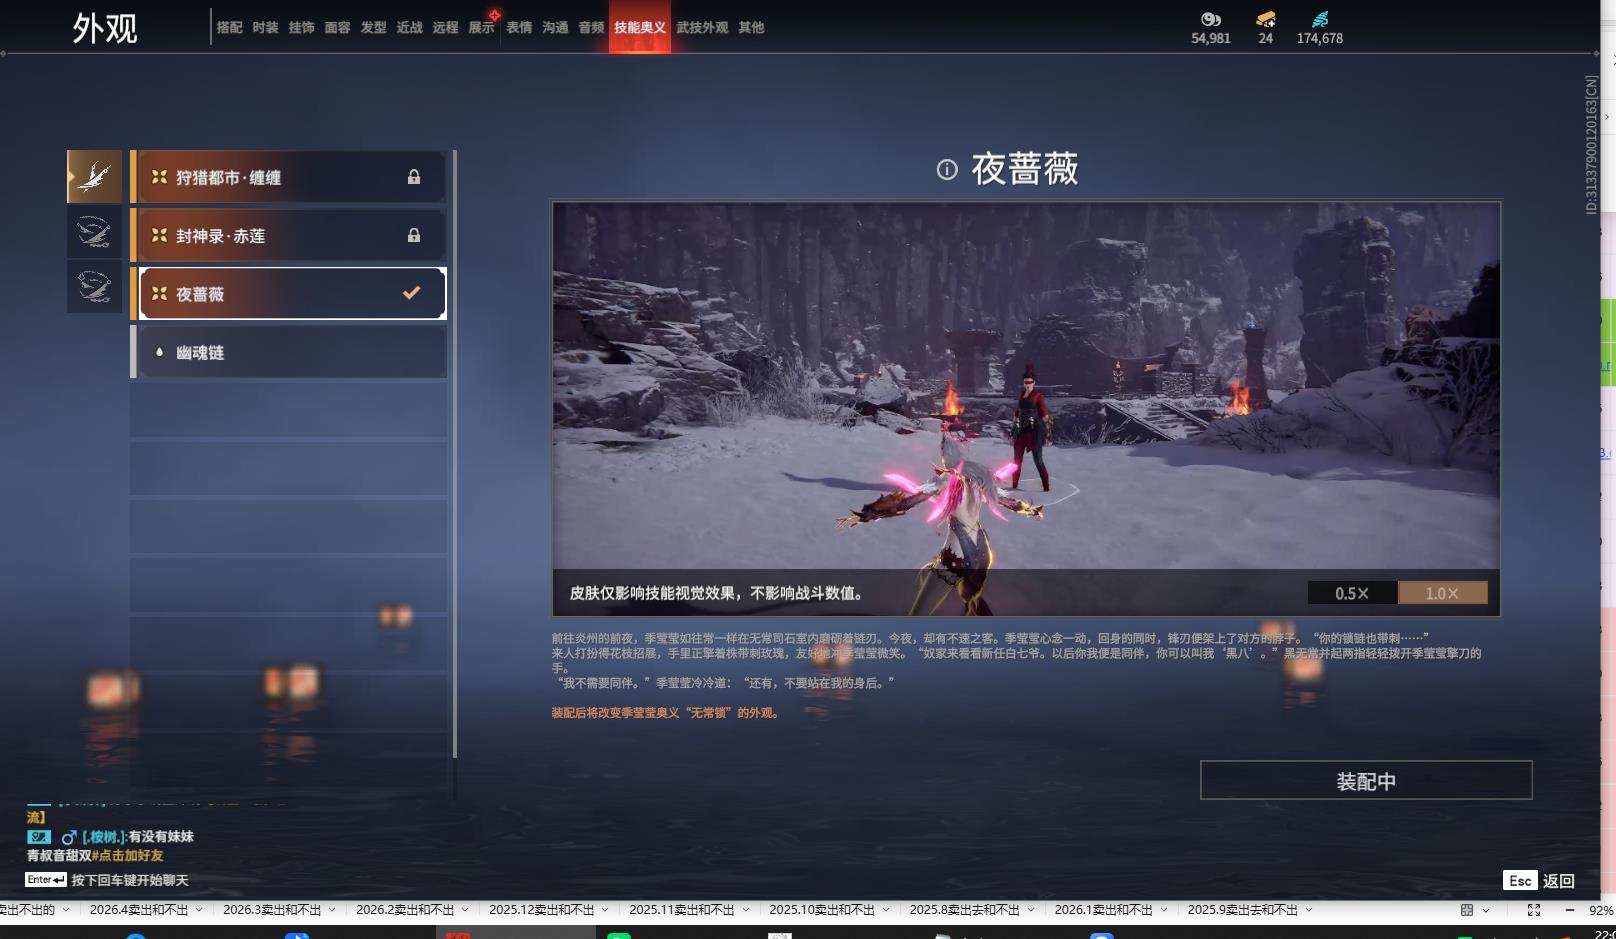Click the orange text 装配后将改变季莹莹奥义"无常锁"的外观。
Screen dimensions: 1616x939
[667, 713]
